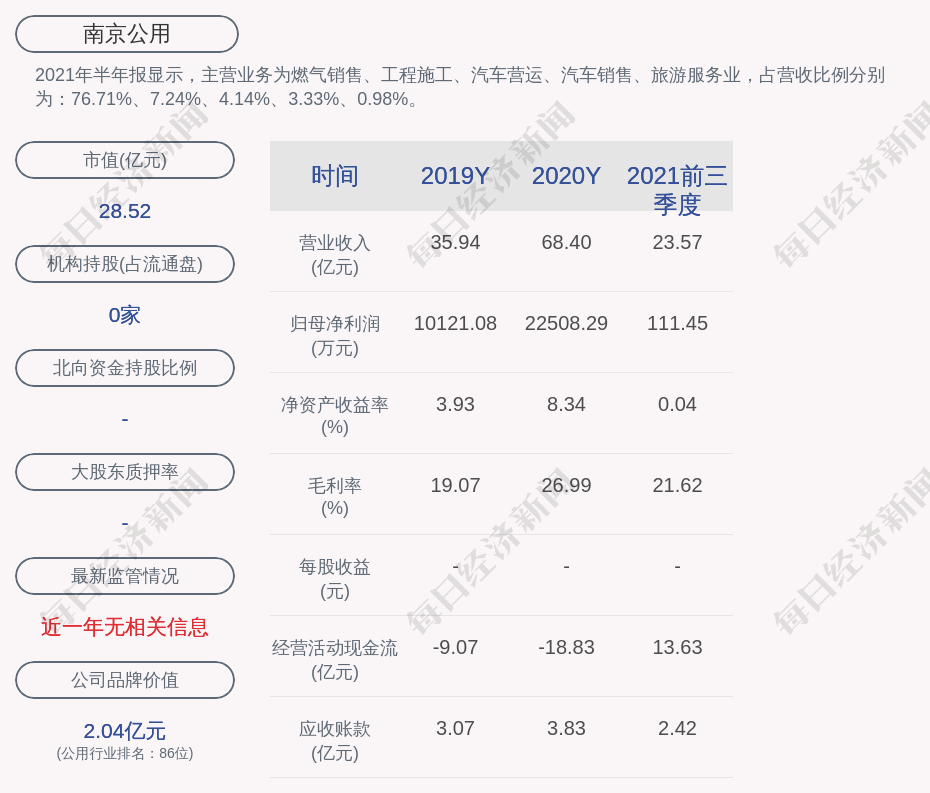This screenshot has width=930, height=793.
Task: Click the 经营活动现金流(亿元) row label
Action: pos(335,660)
